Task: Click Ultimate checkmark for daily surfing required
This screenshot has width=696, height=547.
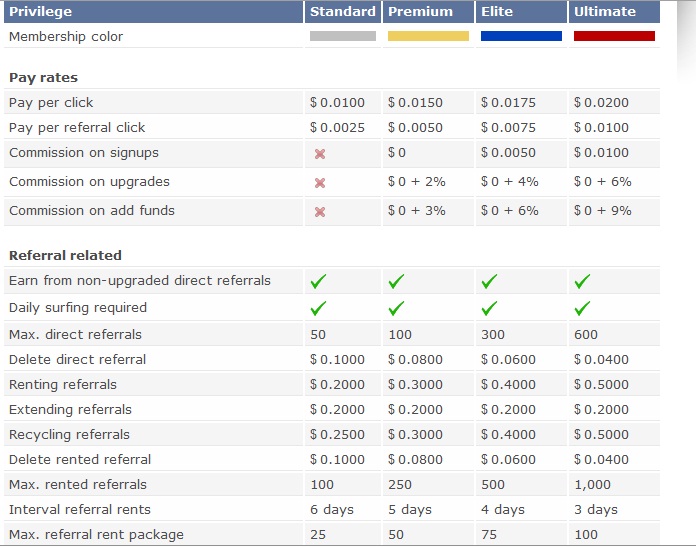Action: pos(582,308)
